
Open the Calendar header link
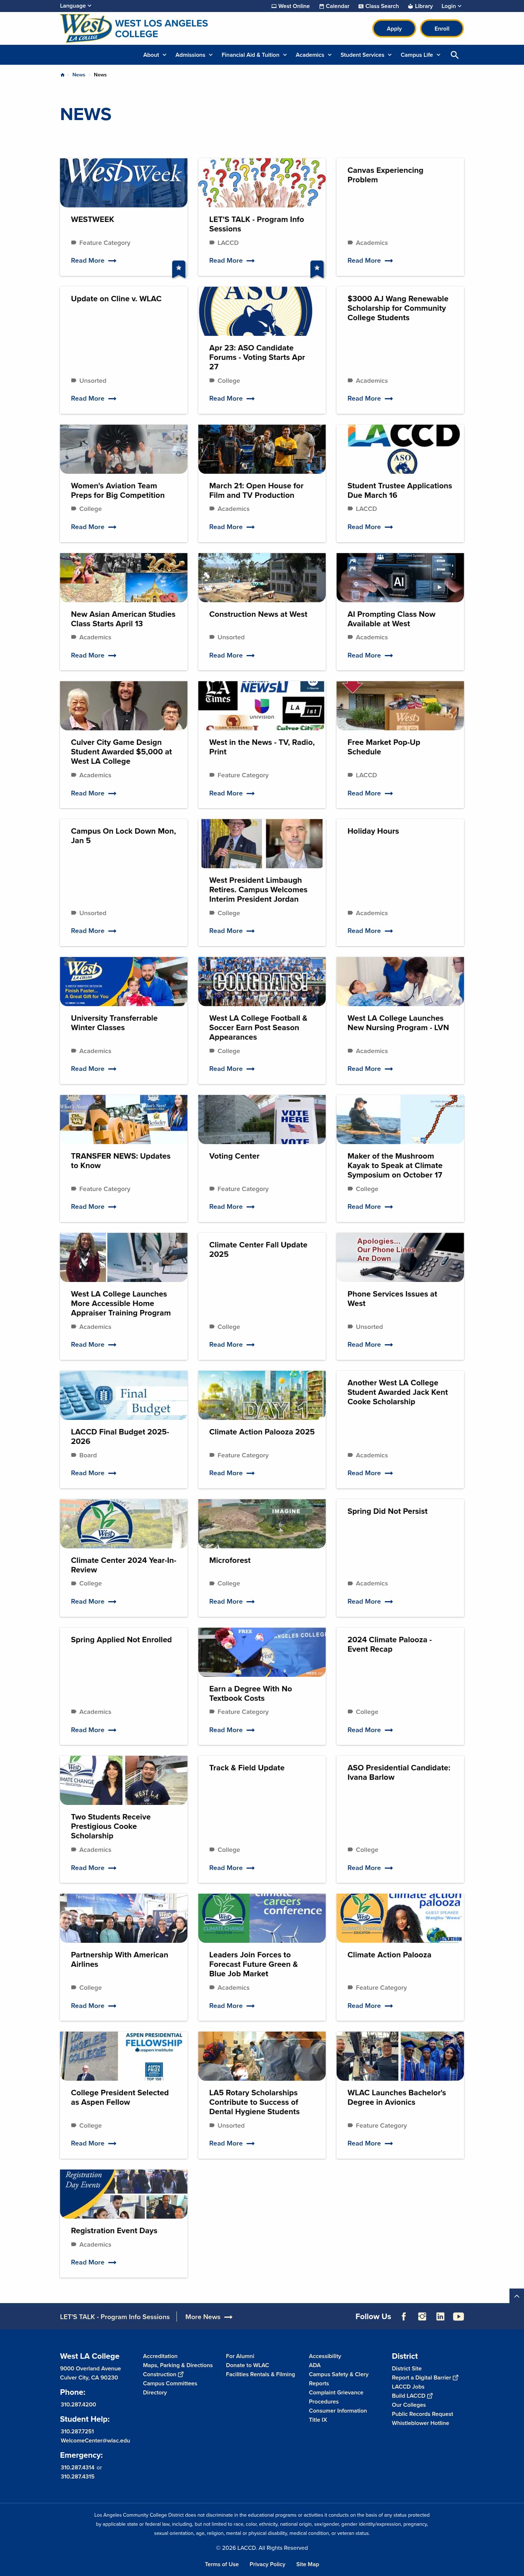[334, 6]
